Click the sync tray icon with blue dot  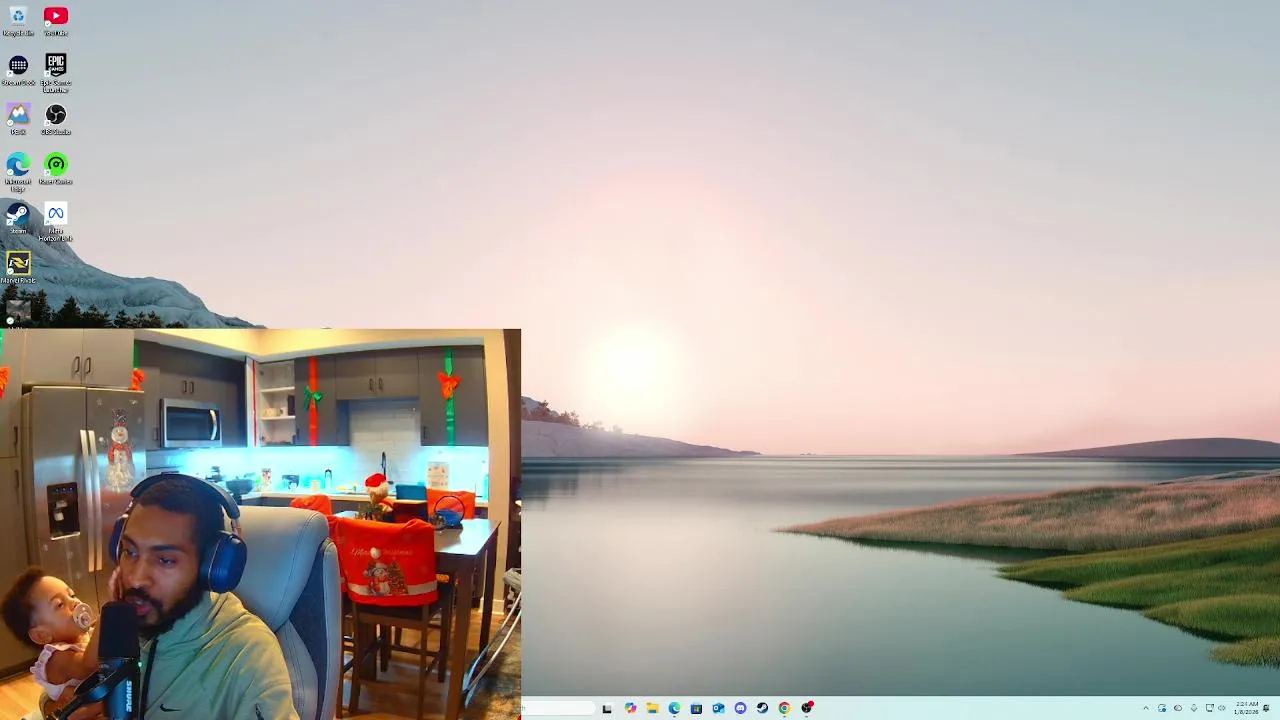pos(1162,708)
